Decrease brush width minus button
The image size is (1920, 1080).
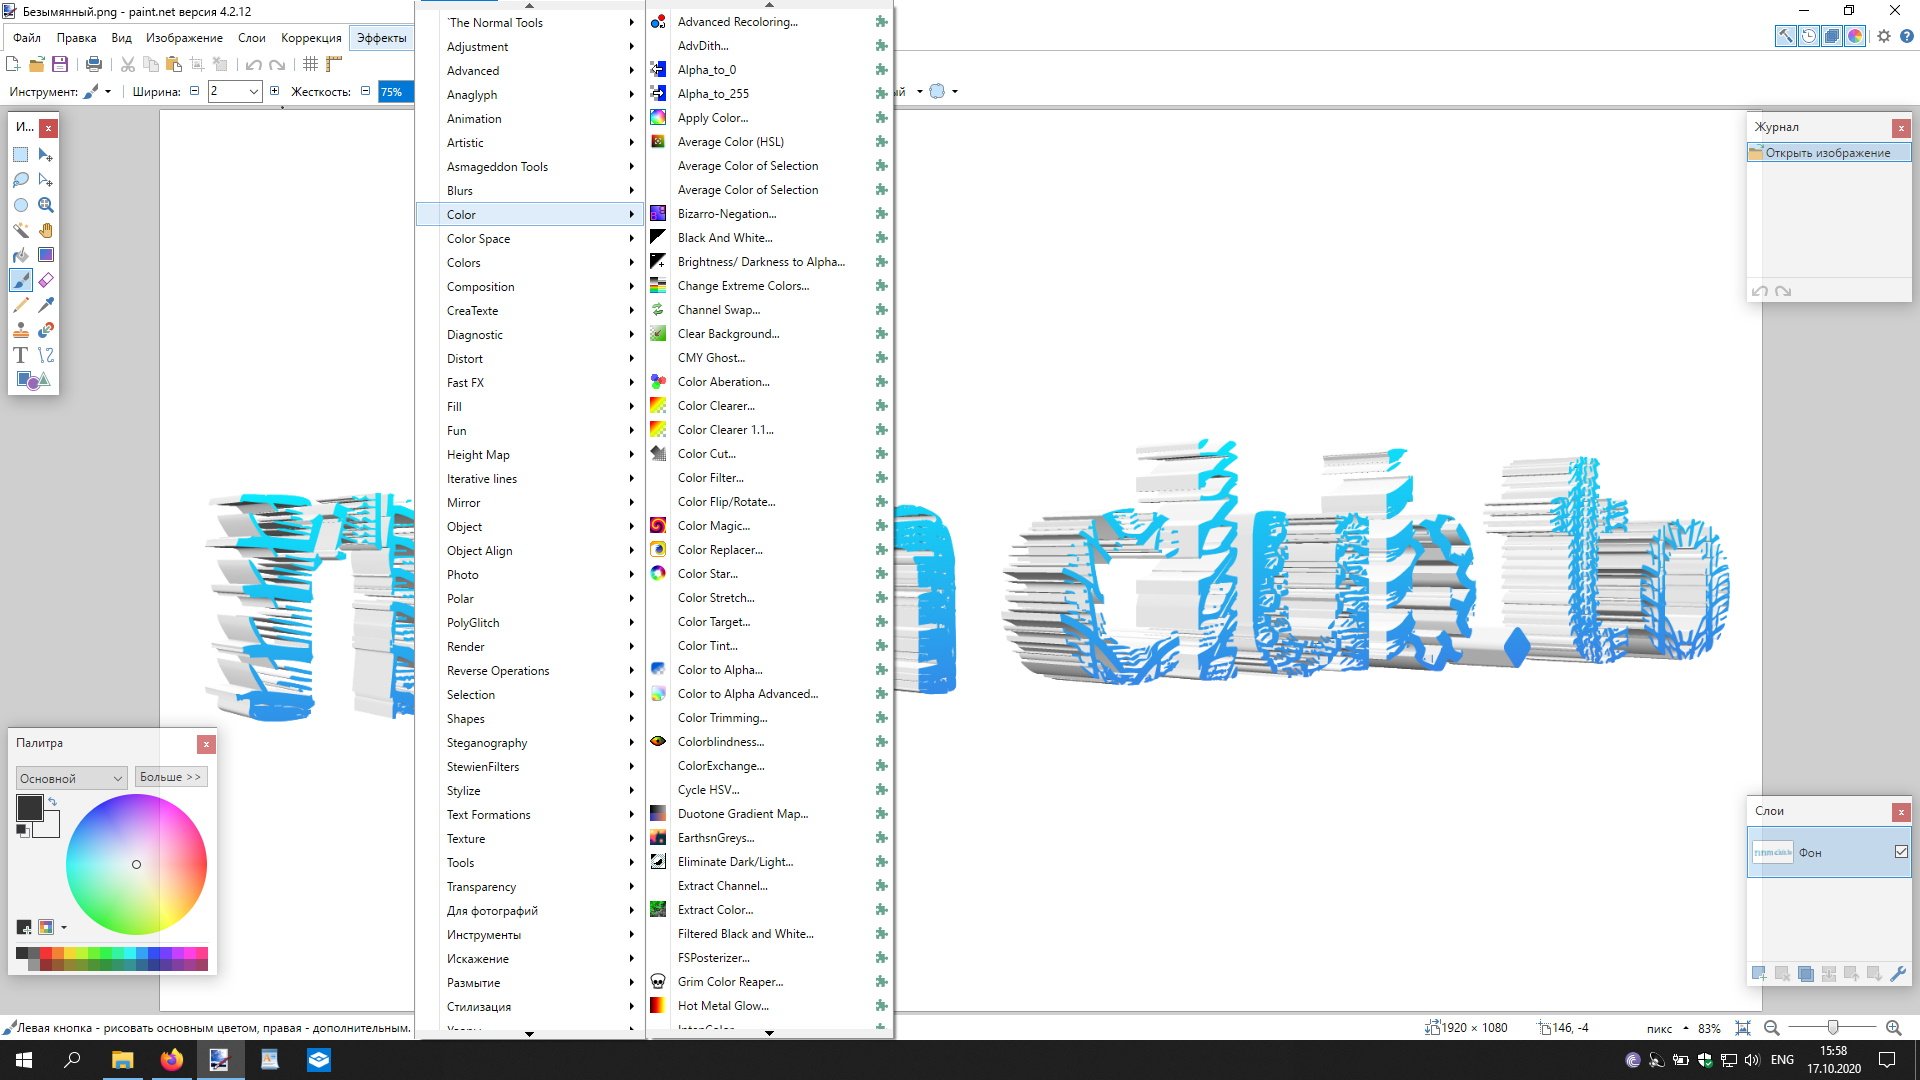tap(194, 91)
